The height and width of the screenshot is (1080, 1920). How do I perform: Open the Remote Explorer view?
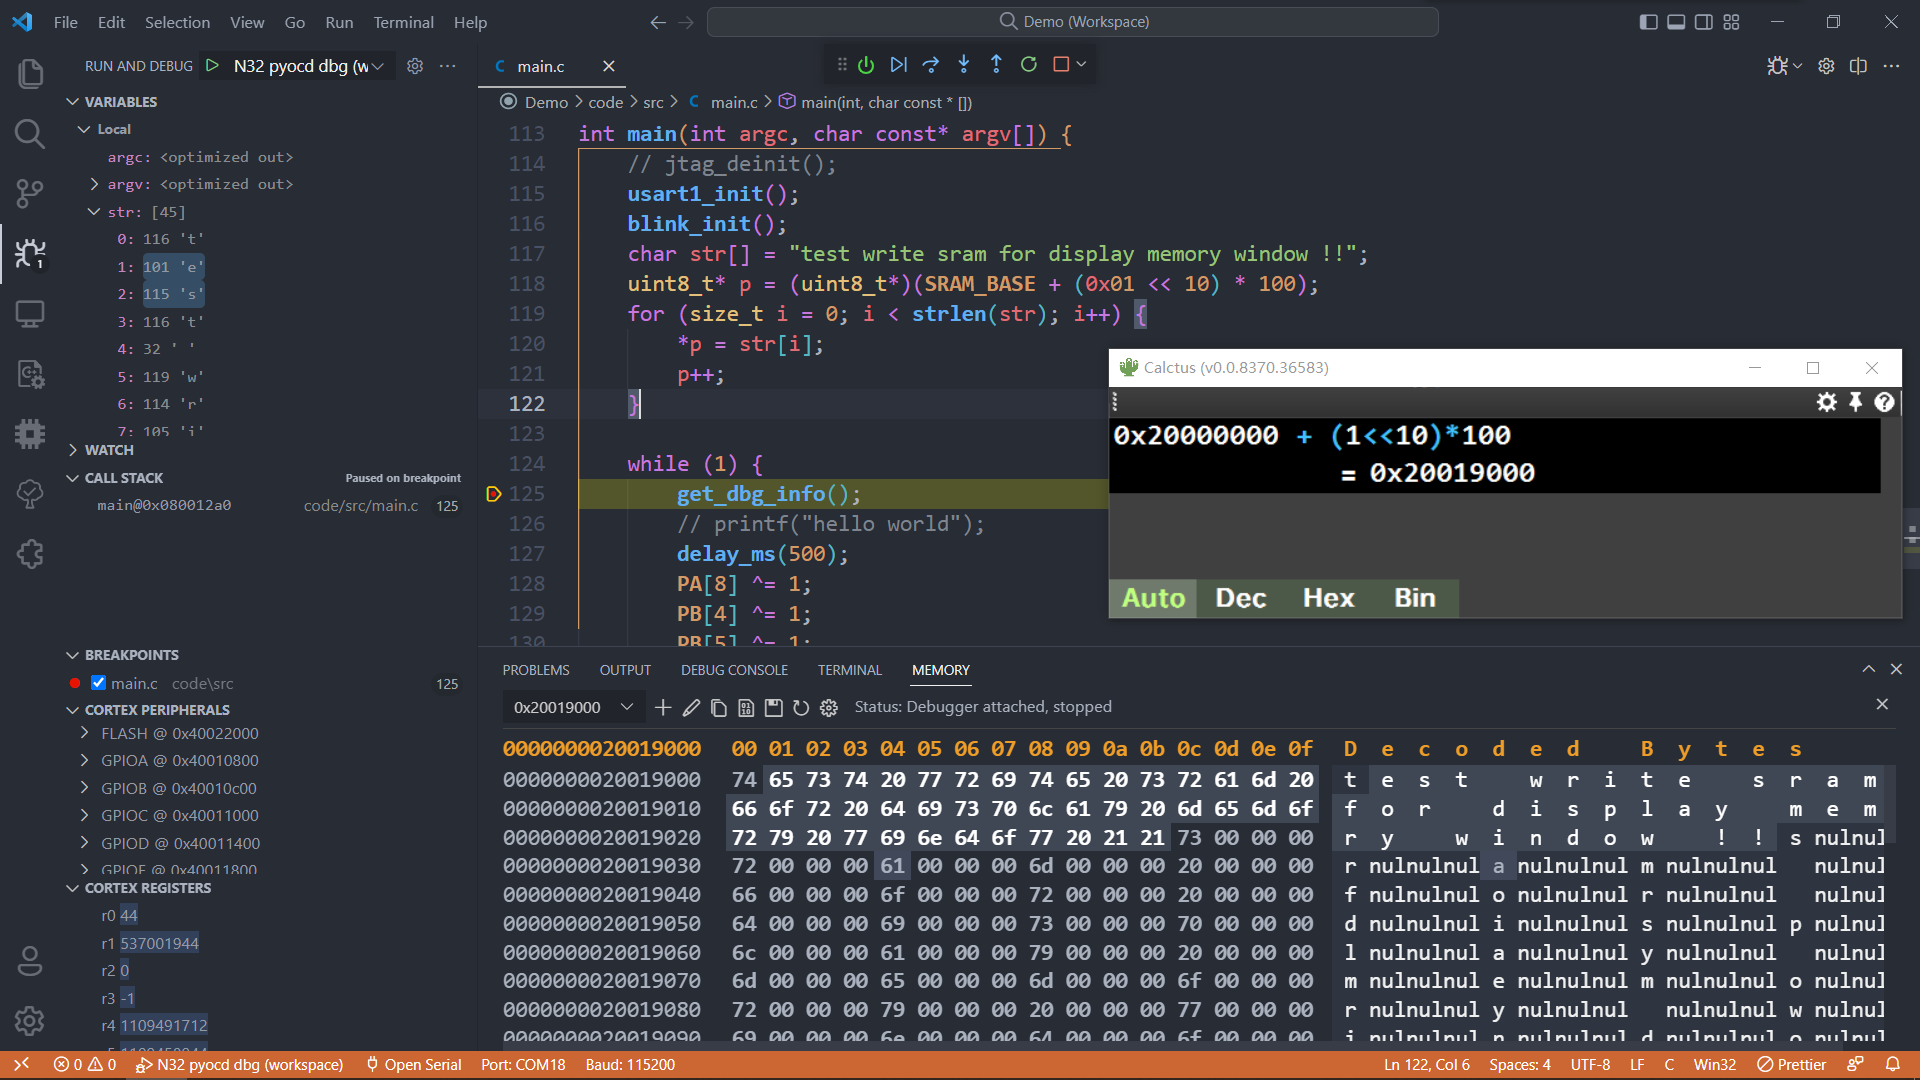(30, 313)
